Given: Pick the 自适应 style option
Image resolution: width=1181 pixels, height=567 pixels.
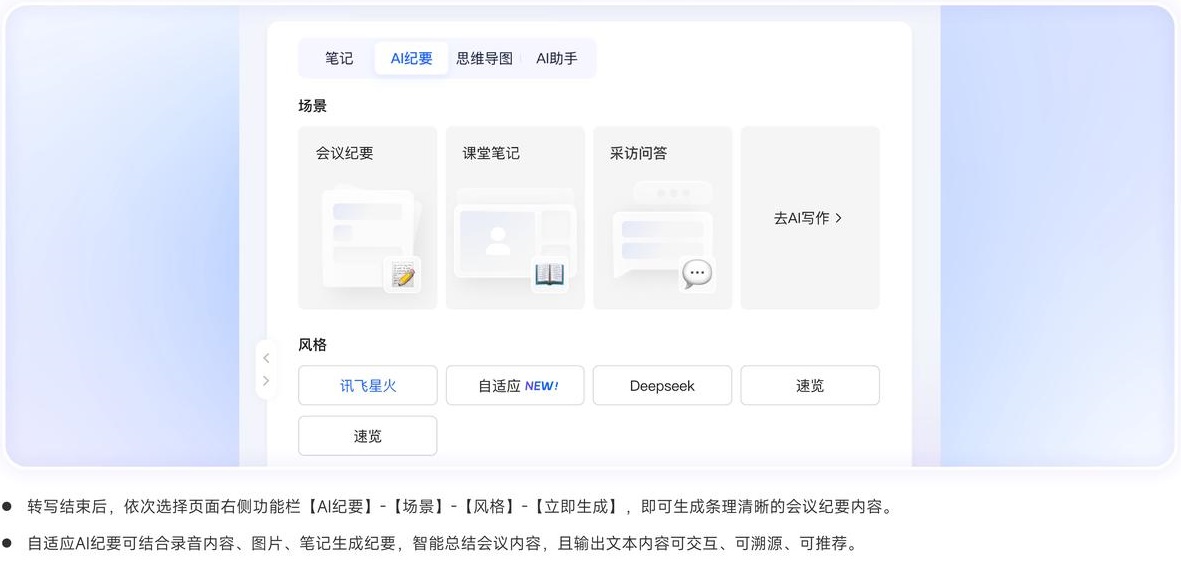Looking at the screenshot, I should point(500,386).
